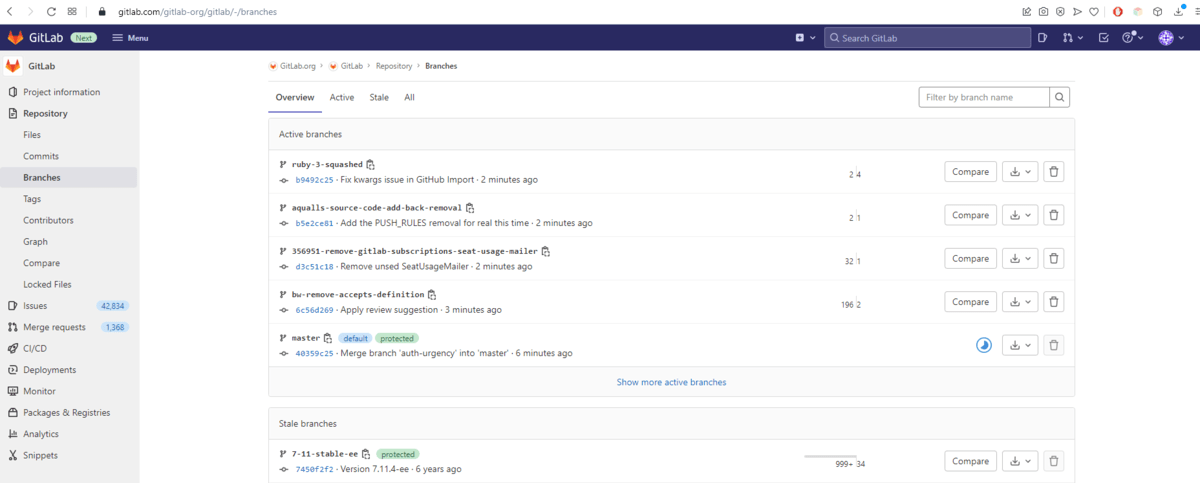Compare the aqualls-source-code-add-back-removal branch
Screen dimensions: 1200x483
(x=970, y=215)
